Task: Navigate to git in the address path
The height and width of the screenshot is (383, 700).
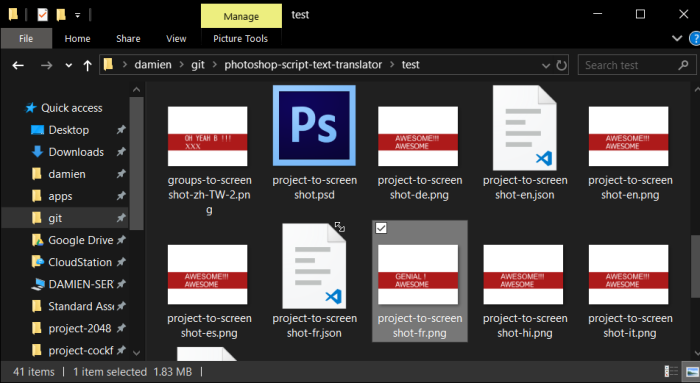Action: [x=198, y=65]
